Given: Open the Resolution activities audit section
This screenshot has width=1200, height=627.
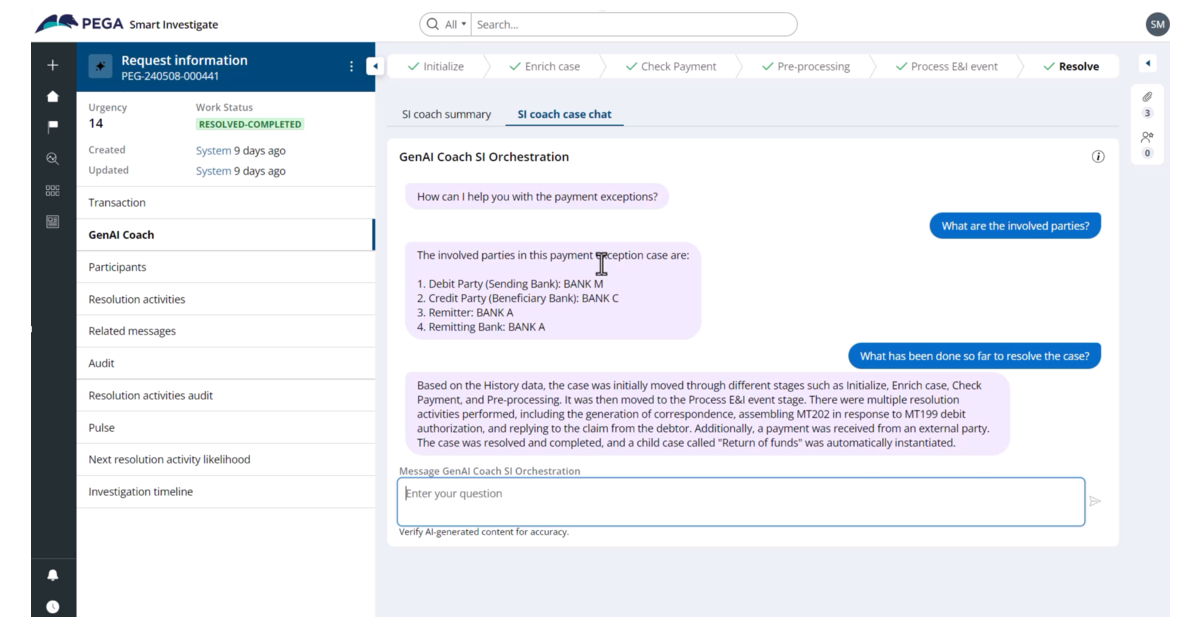Looking at the screenshot, I should click(x=150, y=396).
